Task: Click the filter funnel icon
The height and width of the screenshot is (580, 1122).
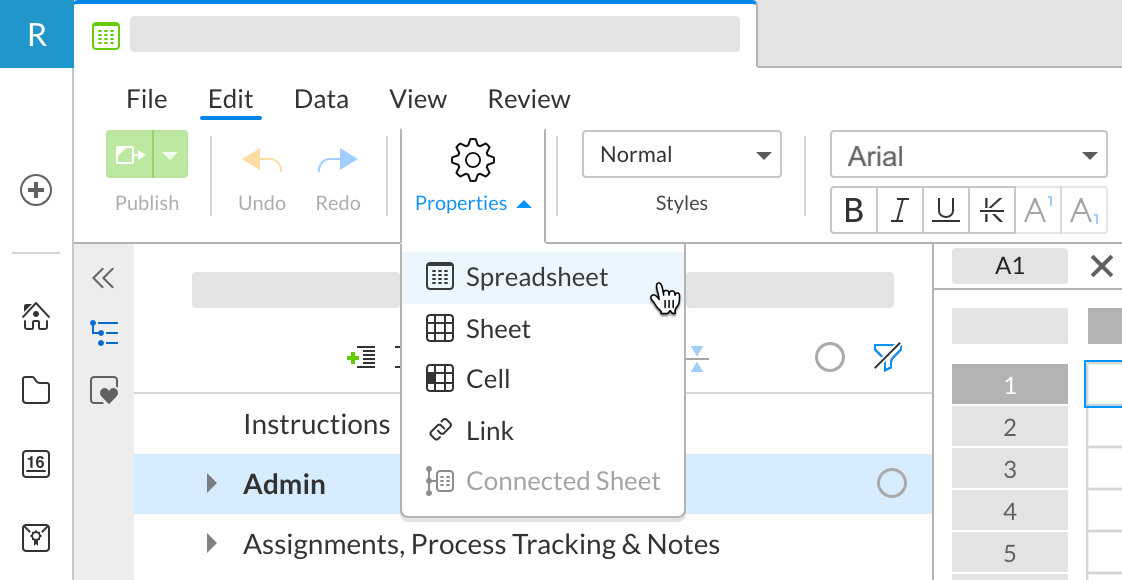Action: point(887,357)
